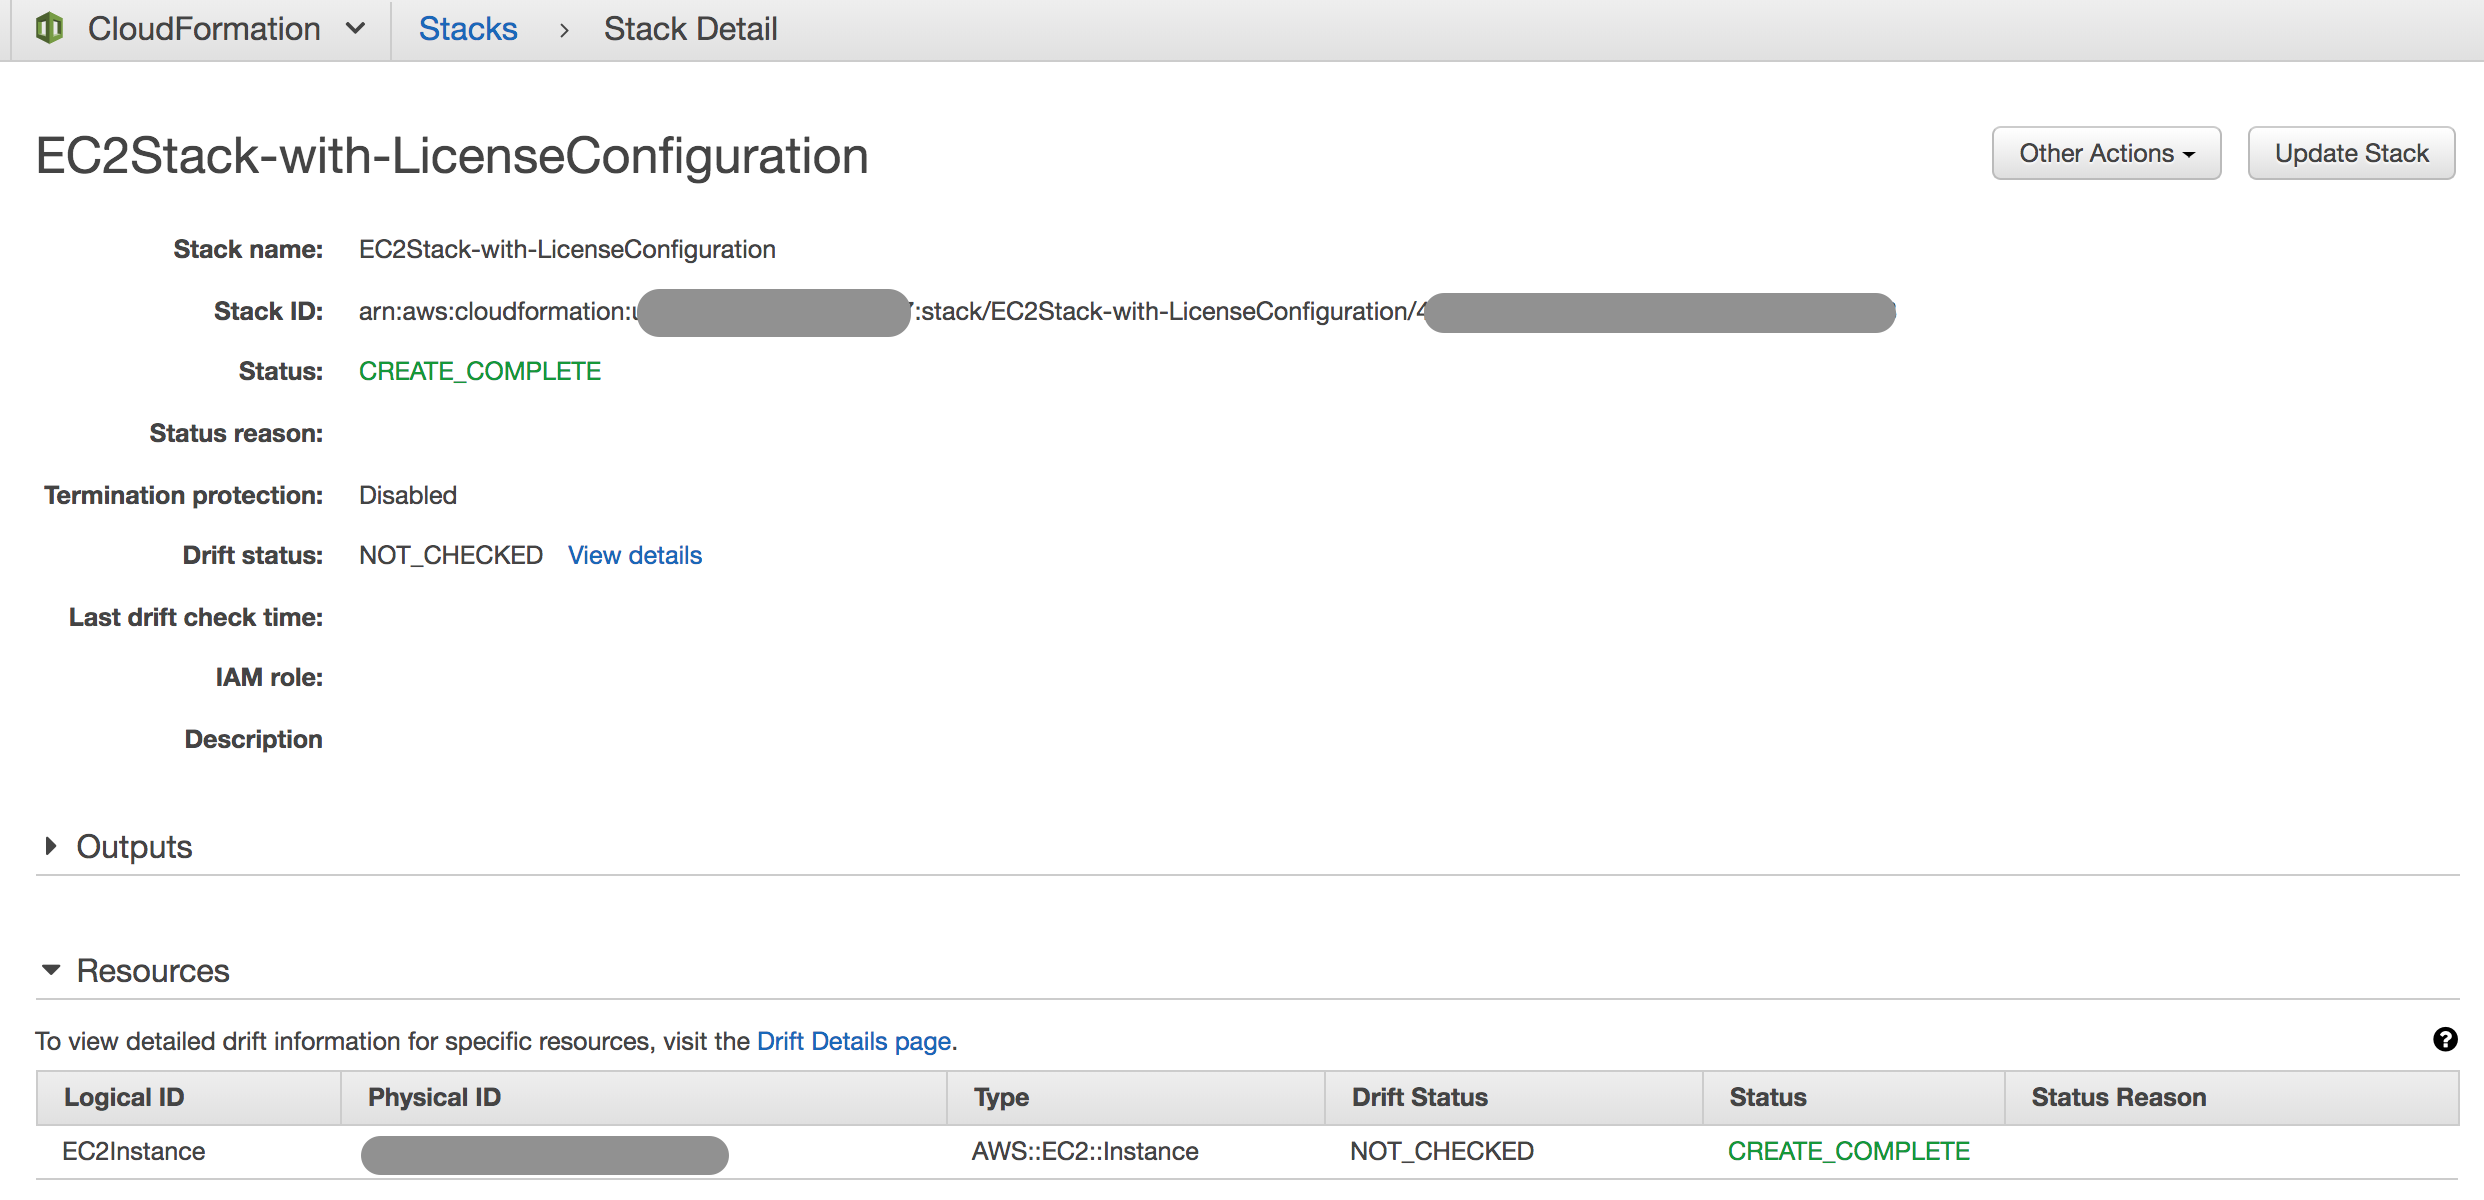The width and height of the screenshot is (2484, 1200).
Task: Open the drift status View details link
Action: click(635, 555)
